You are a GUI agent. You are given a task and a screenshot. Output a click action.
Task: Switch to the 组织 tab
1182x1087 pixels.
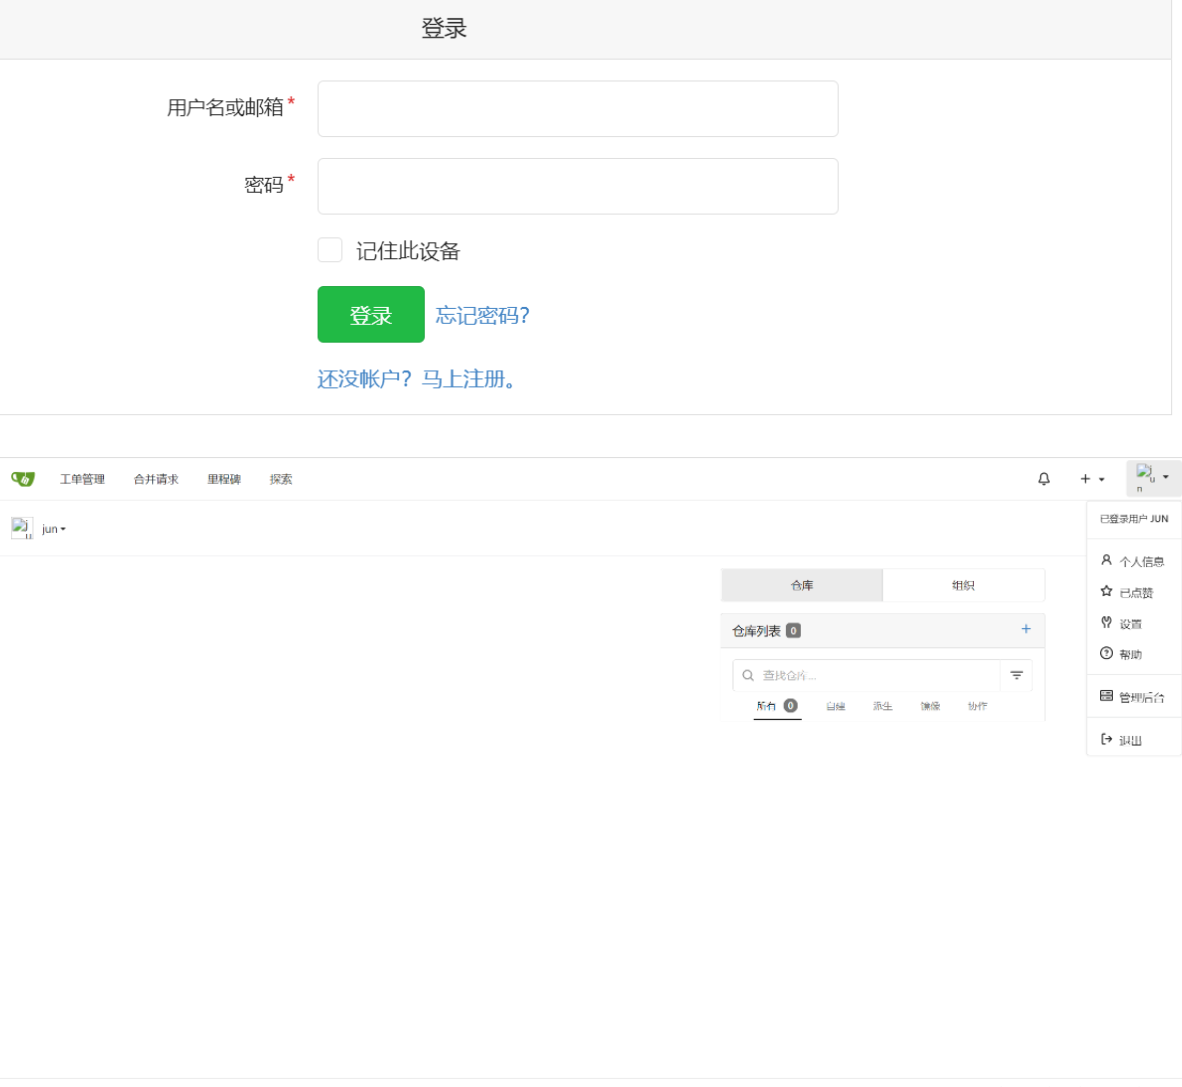963,585
